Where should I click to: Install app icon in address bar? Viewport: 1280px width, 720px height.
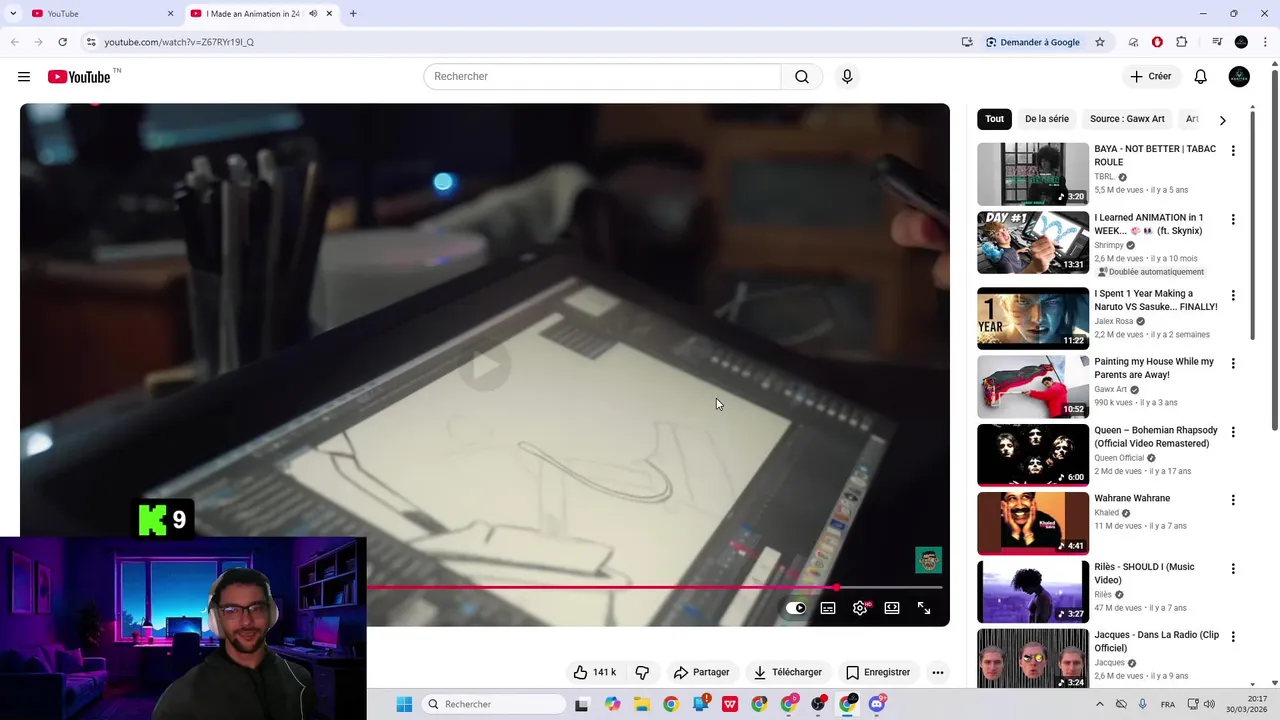click(x=967, y=42)
